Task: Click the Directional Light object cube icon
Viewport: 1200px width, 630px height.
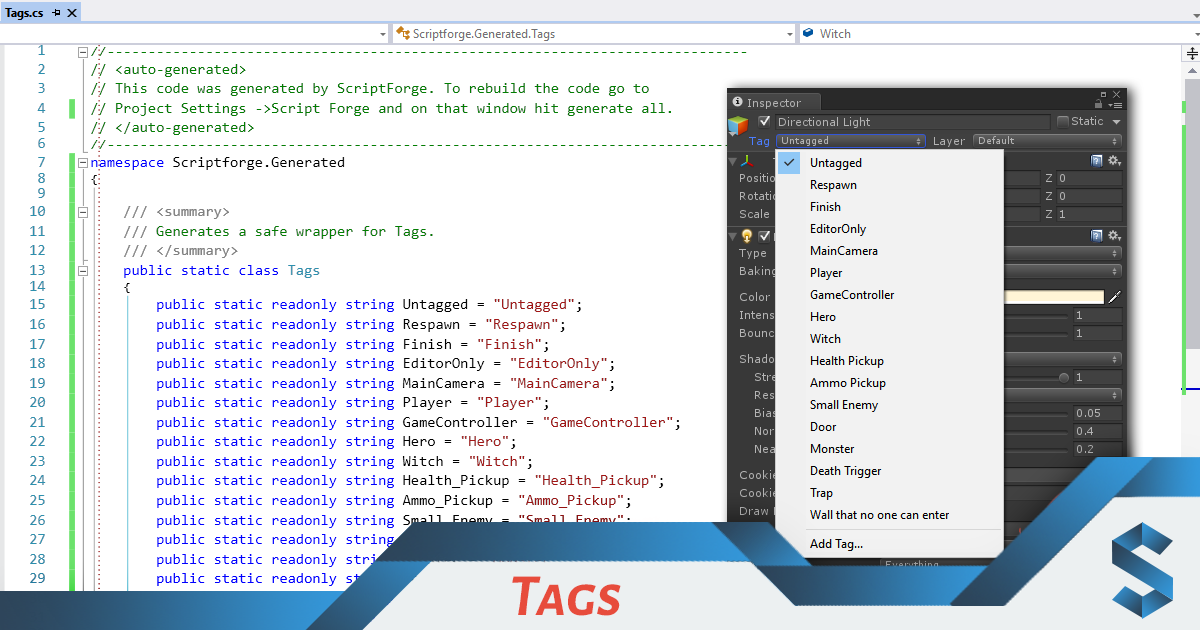Action: (738, 125)
